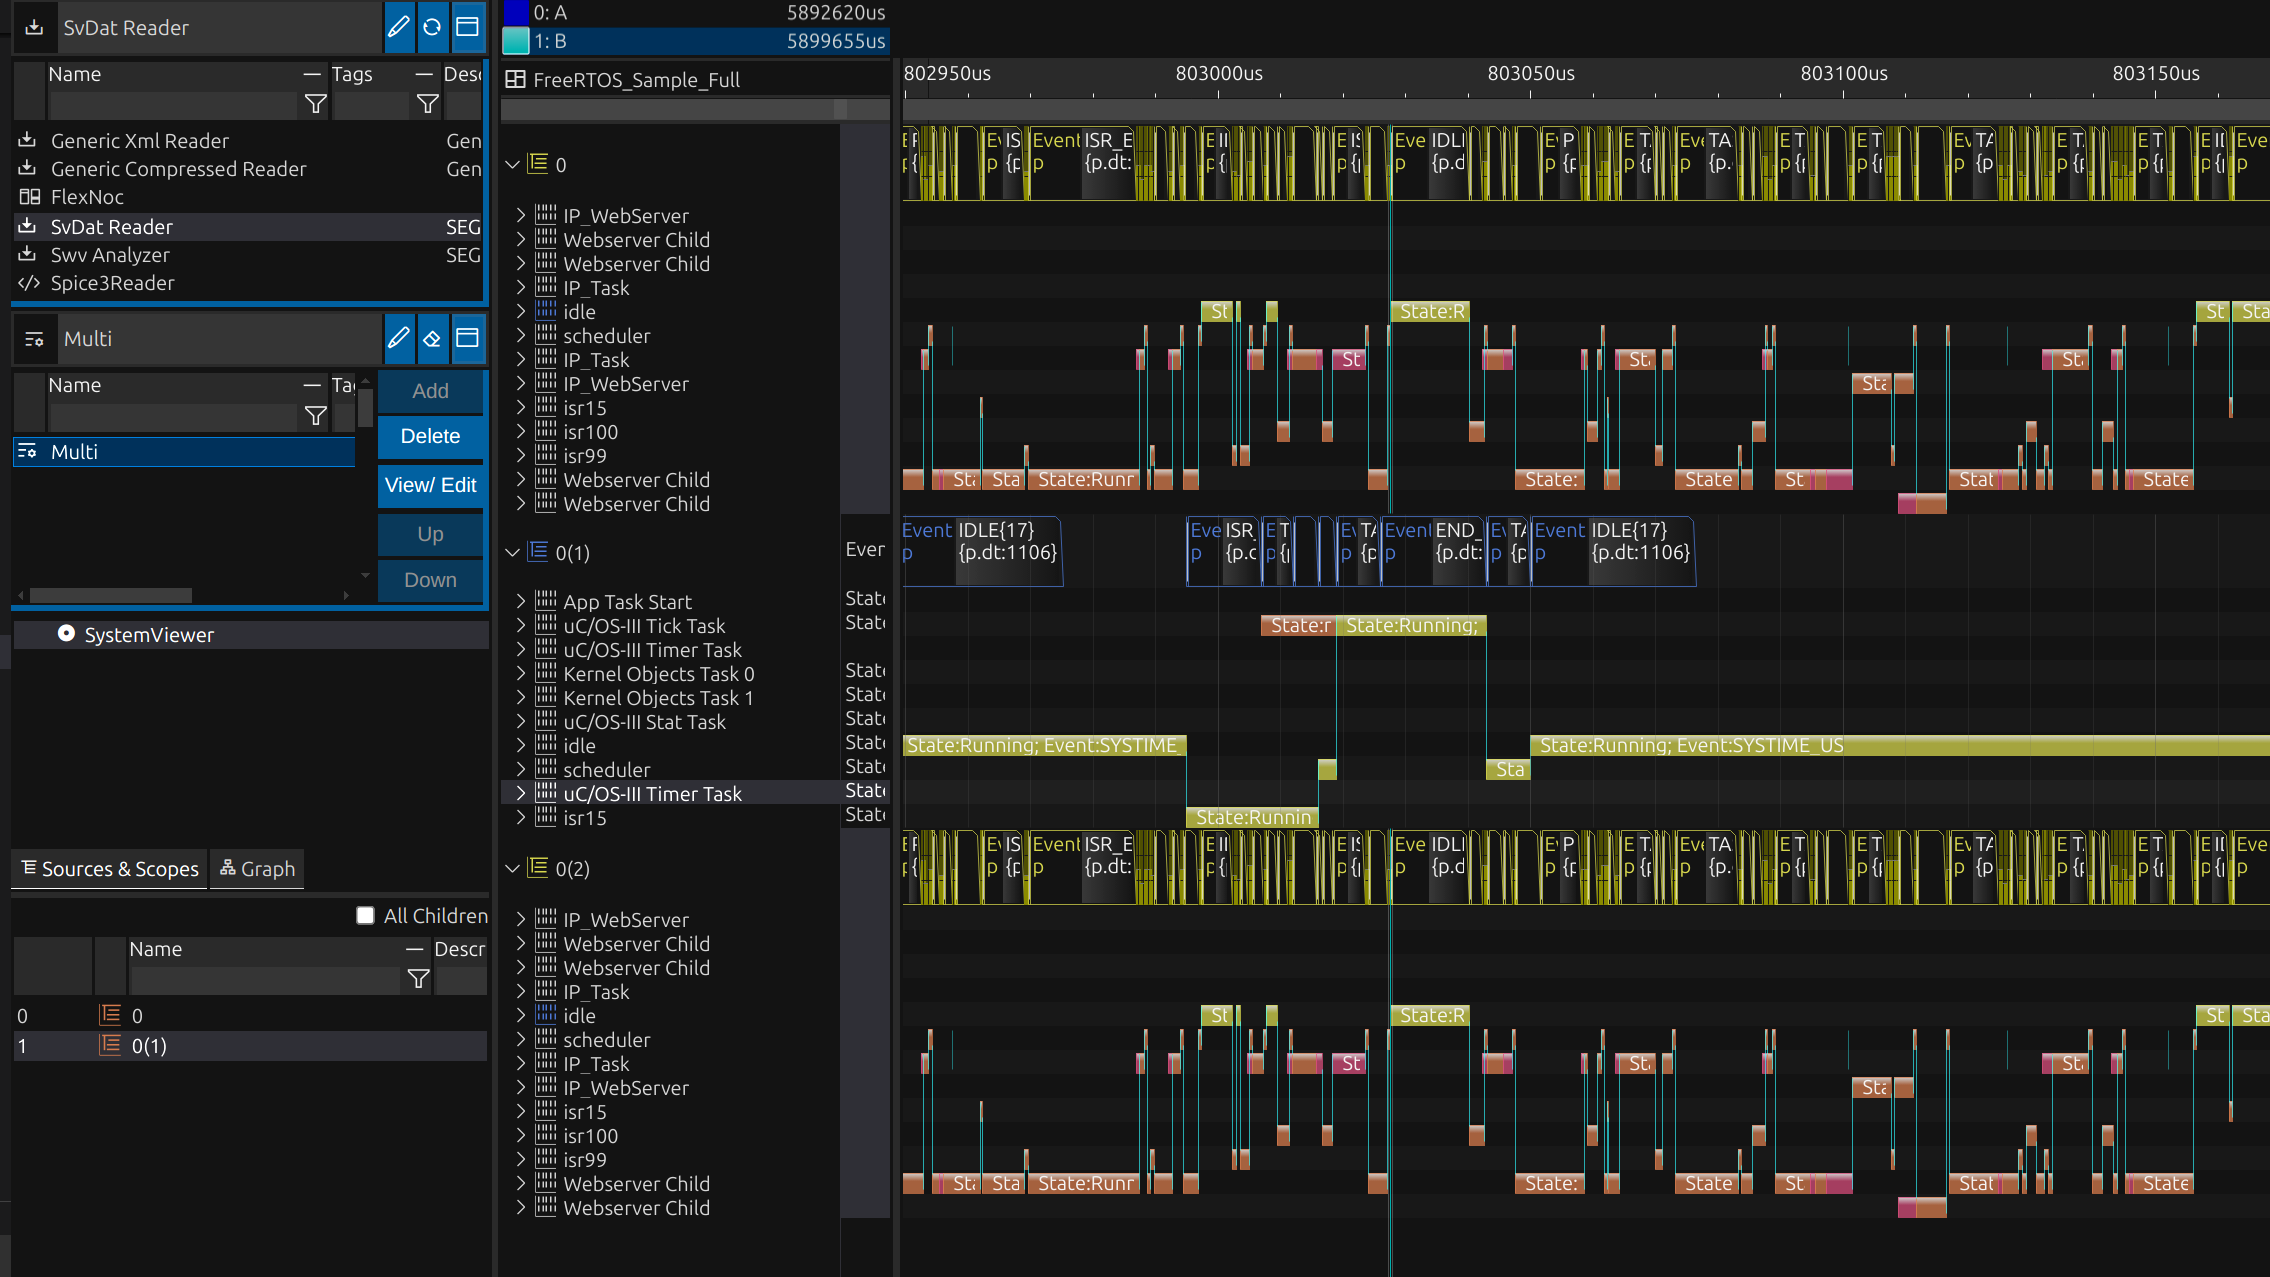Click the Name filter funnel in Multi panel
The width and height of the screenshot is (2270, 1277).
pos(316,416)
